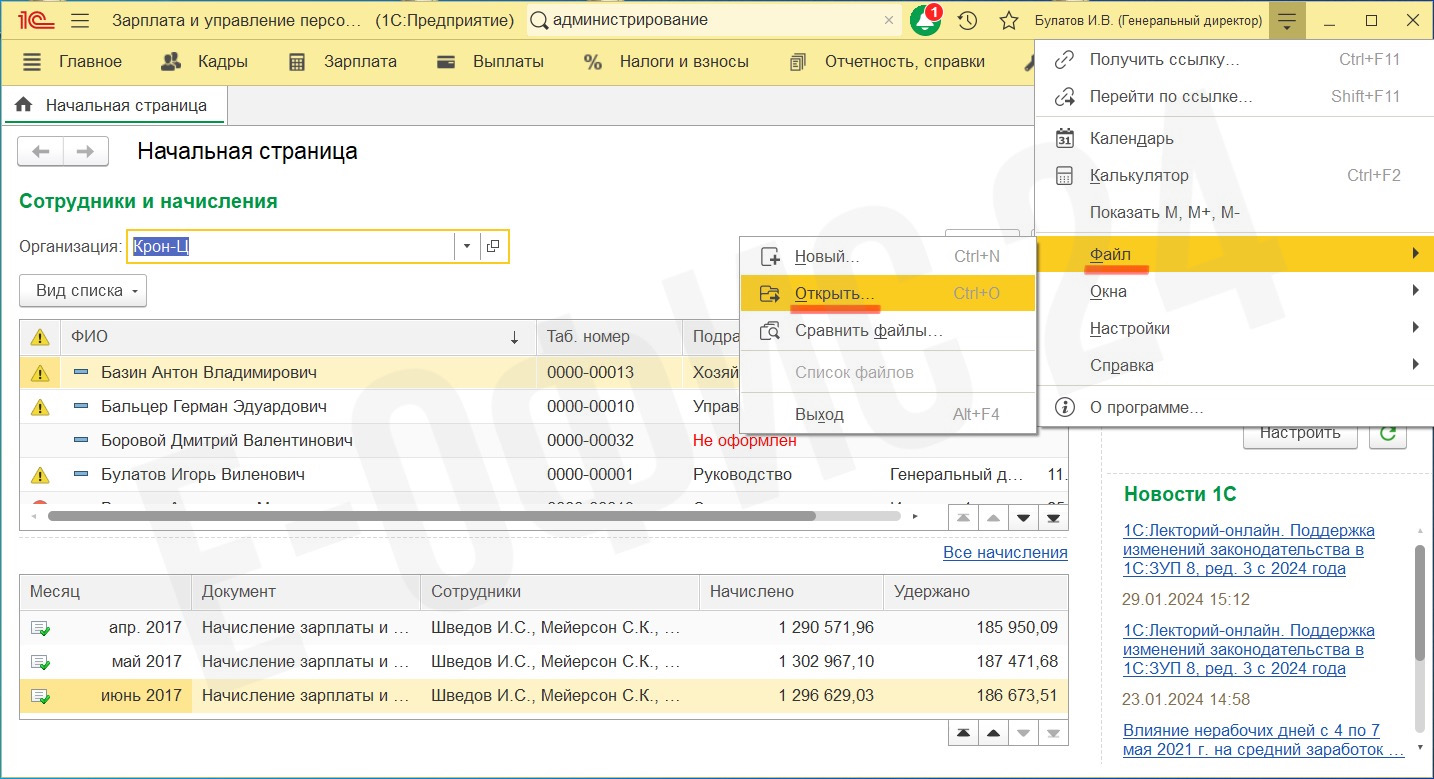This screenshot has height=779, width=1434.
Task: Click the hamburger main menu icon
Action: click(81, 20)
